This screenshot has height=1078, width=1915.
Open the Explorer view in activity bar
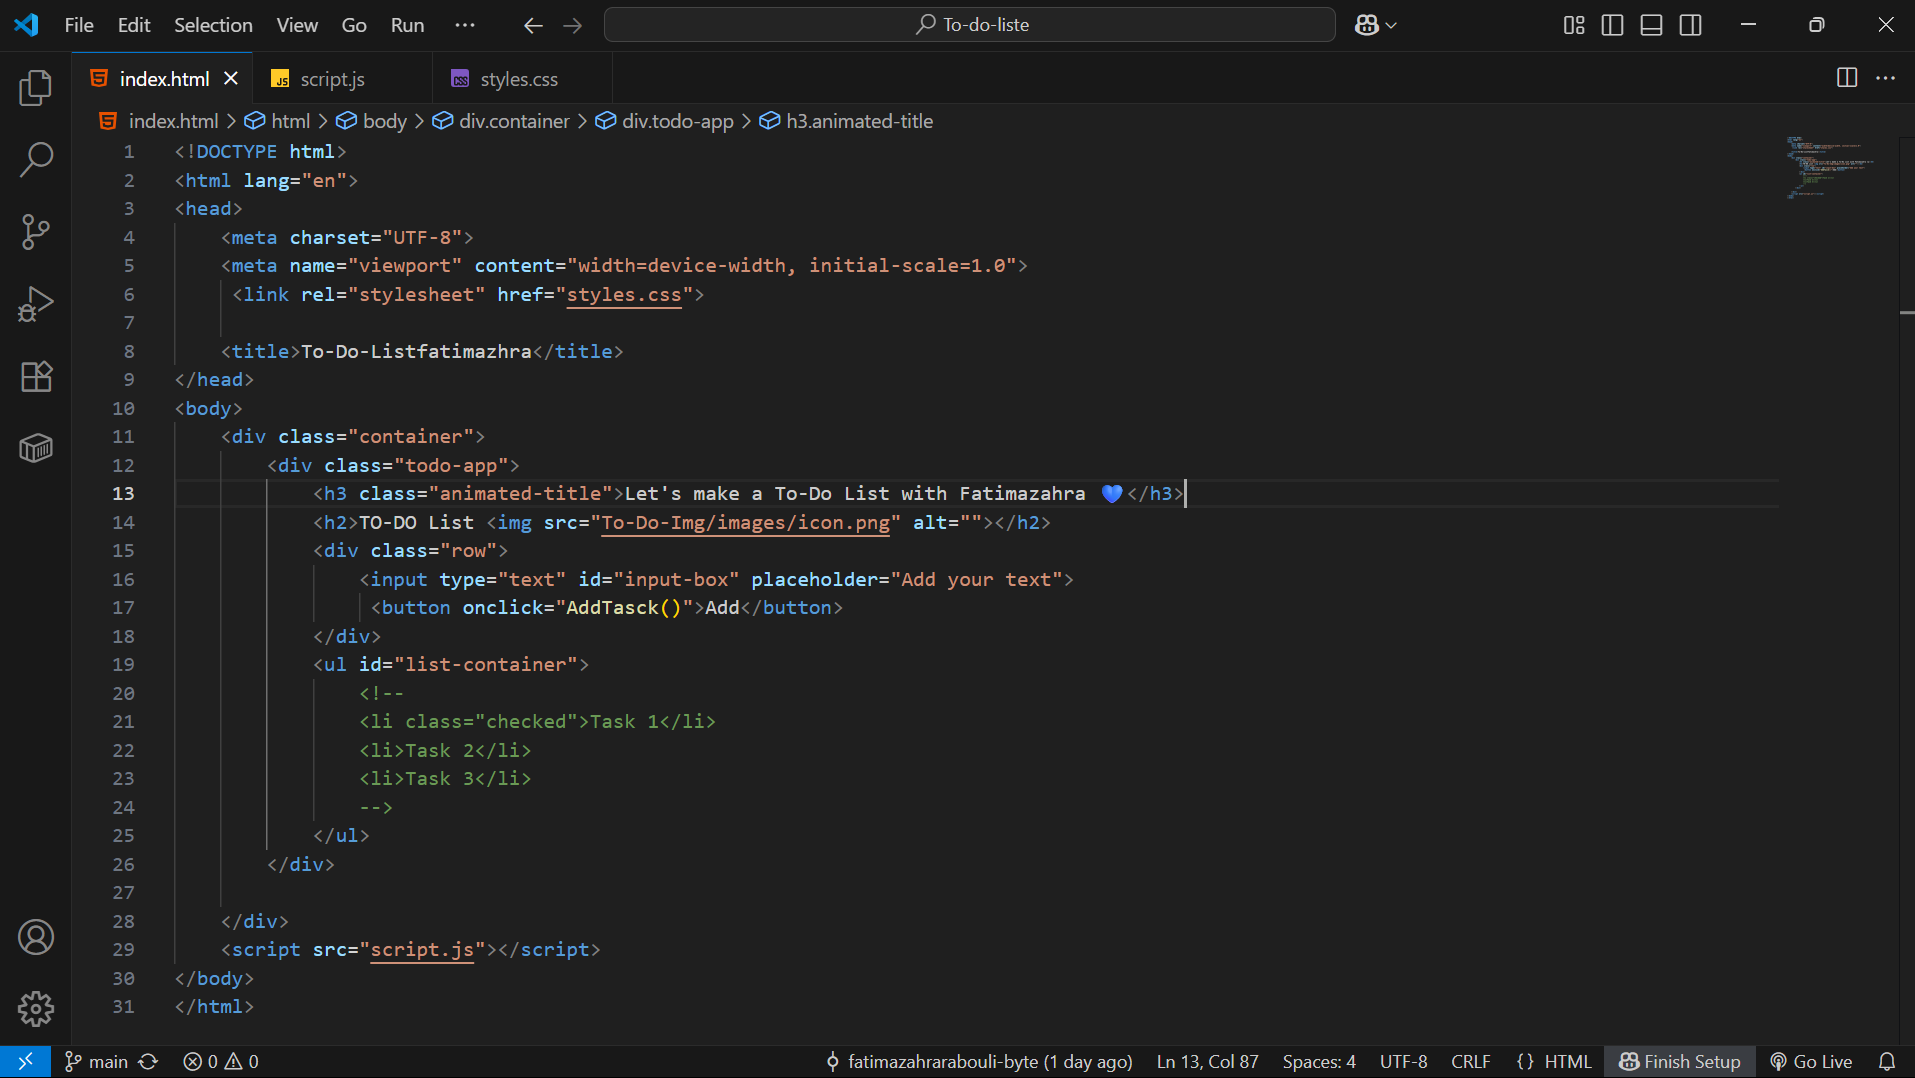[x=36, y=88]
